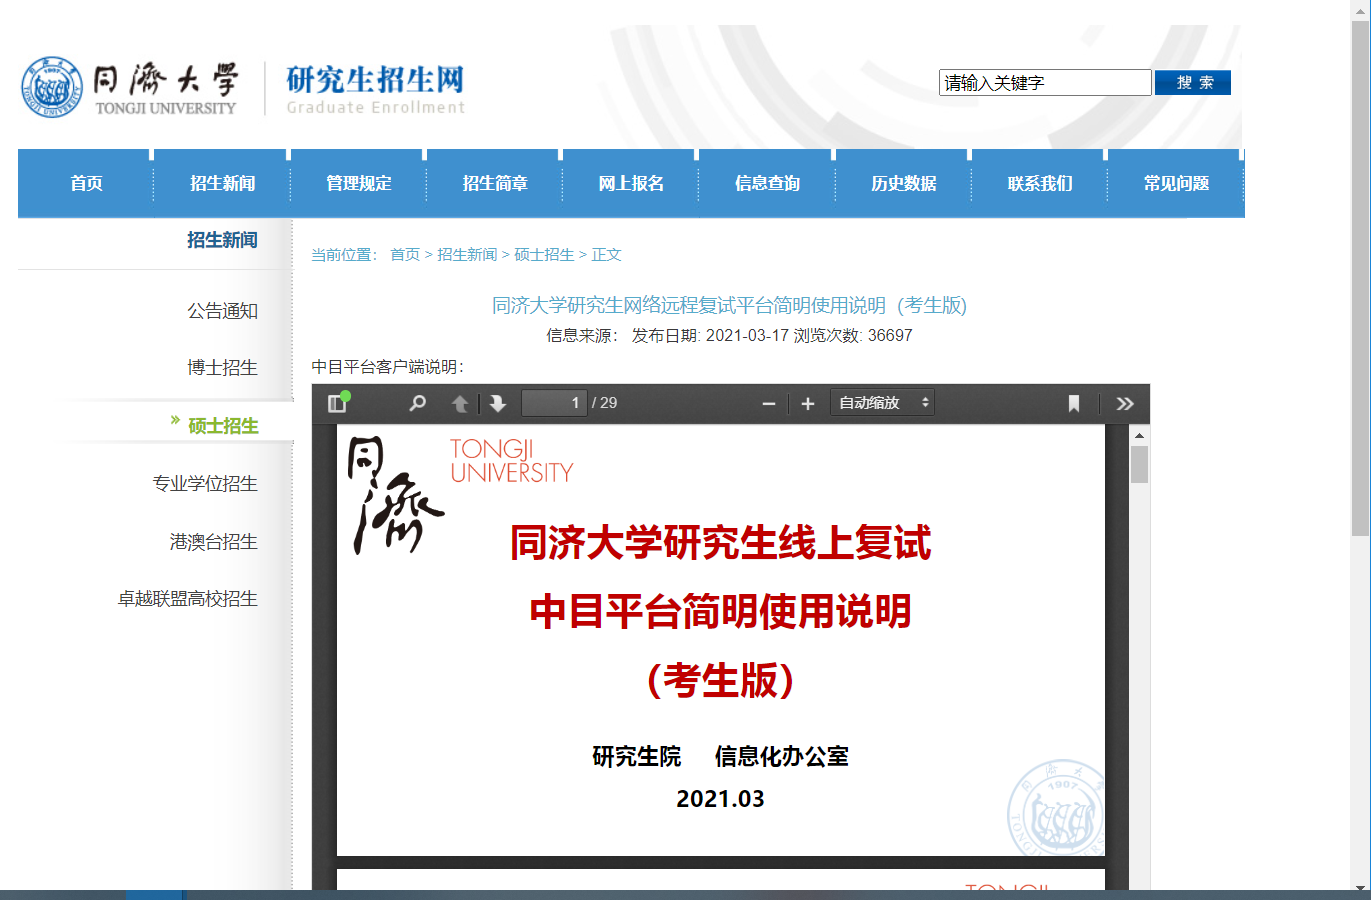Click the PDF viewer scroll up arrow
Viewport: 1371px width, 900px height.
[1139, 436]
